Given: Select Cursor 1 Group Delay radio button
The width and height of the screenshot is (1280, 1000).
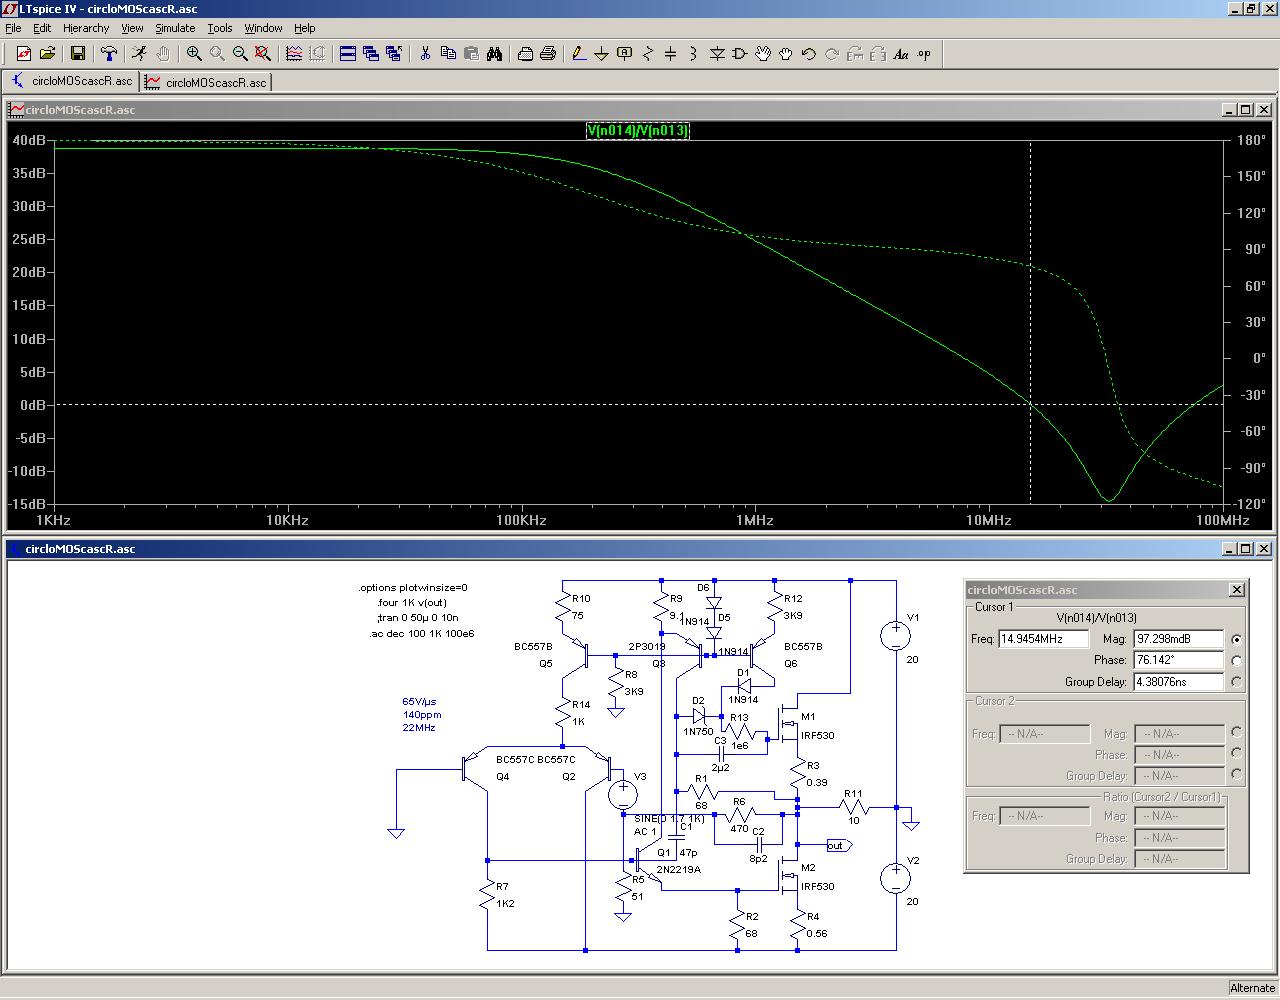Looking at the screenshot, I should click(1237, 682).
